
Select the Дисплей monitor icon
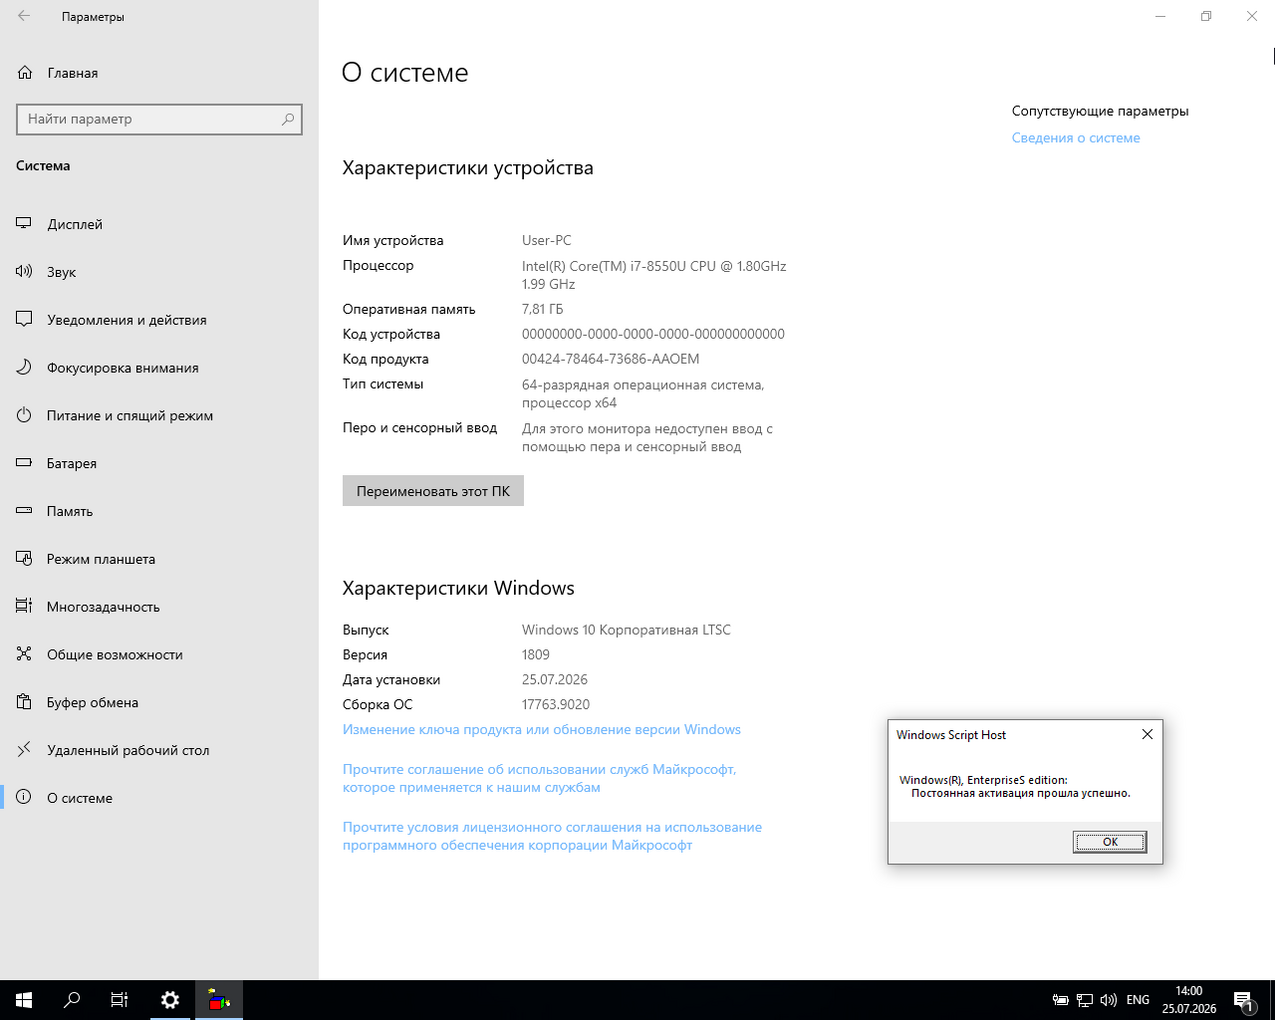[x=24, y=224]
